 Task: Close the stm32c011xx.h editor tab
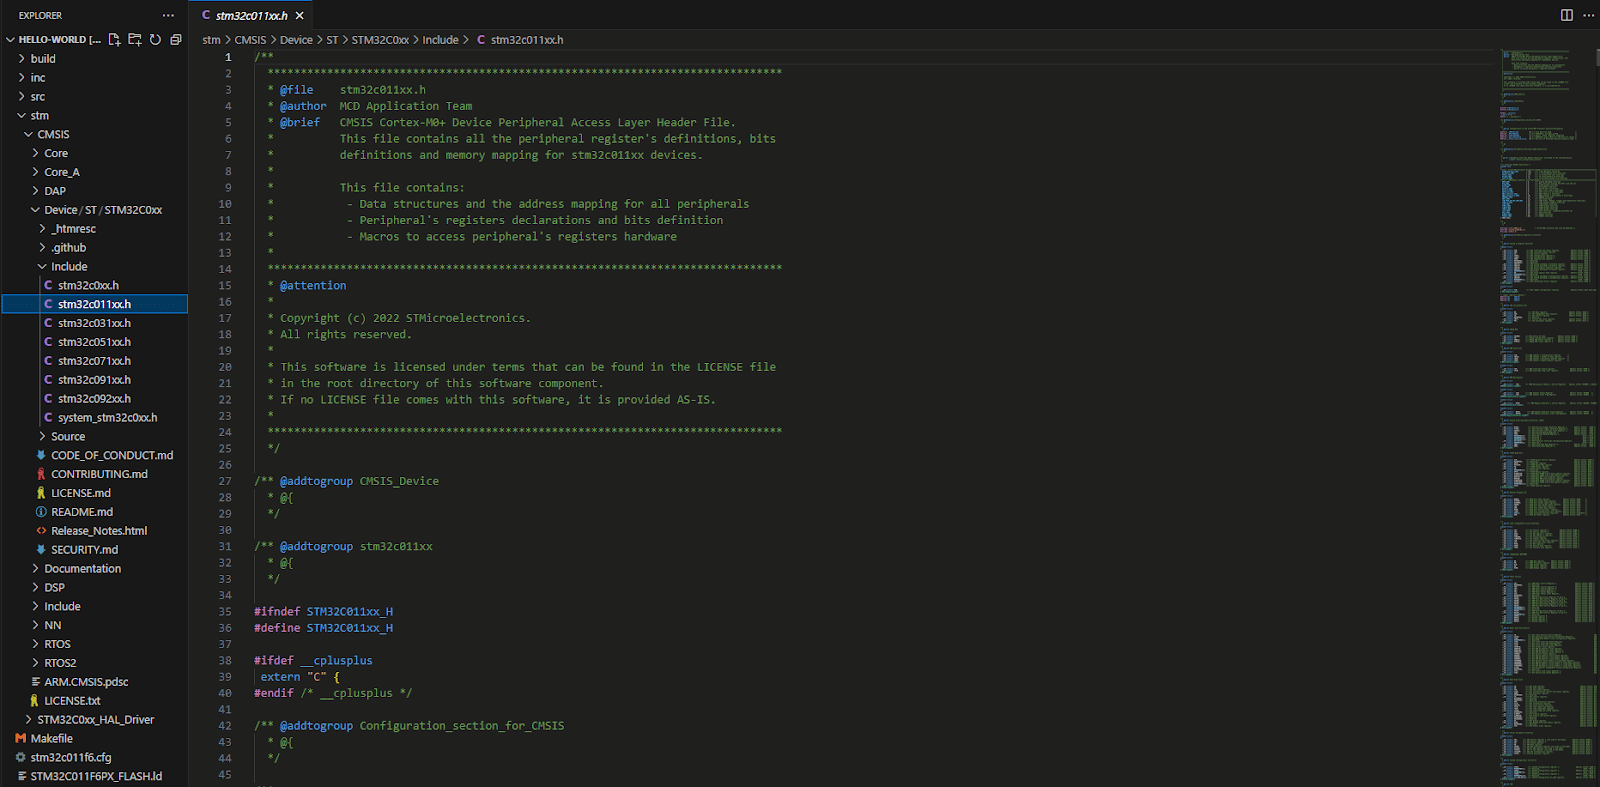tap(299, 15)
